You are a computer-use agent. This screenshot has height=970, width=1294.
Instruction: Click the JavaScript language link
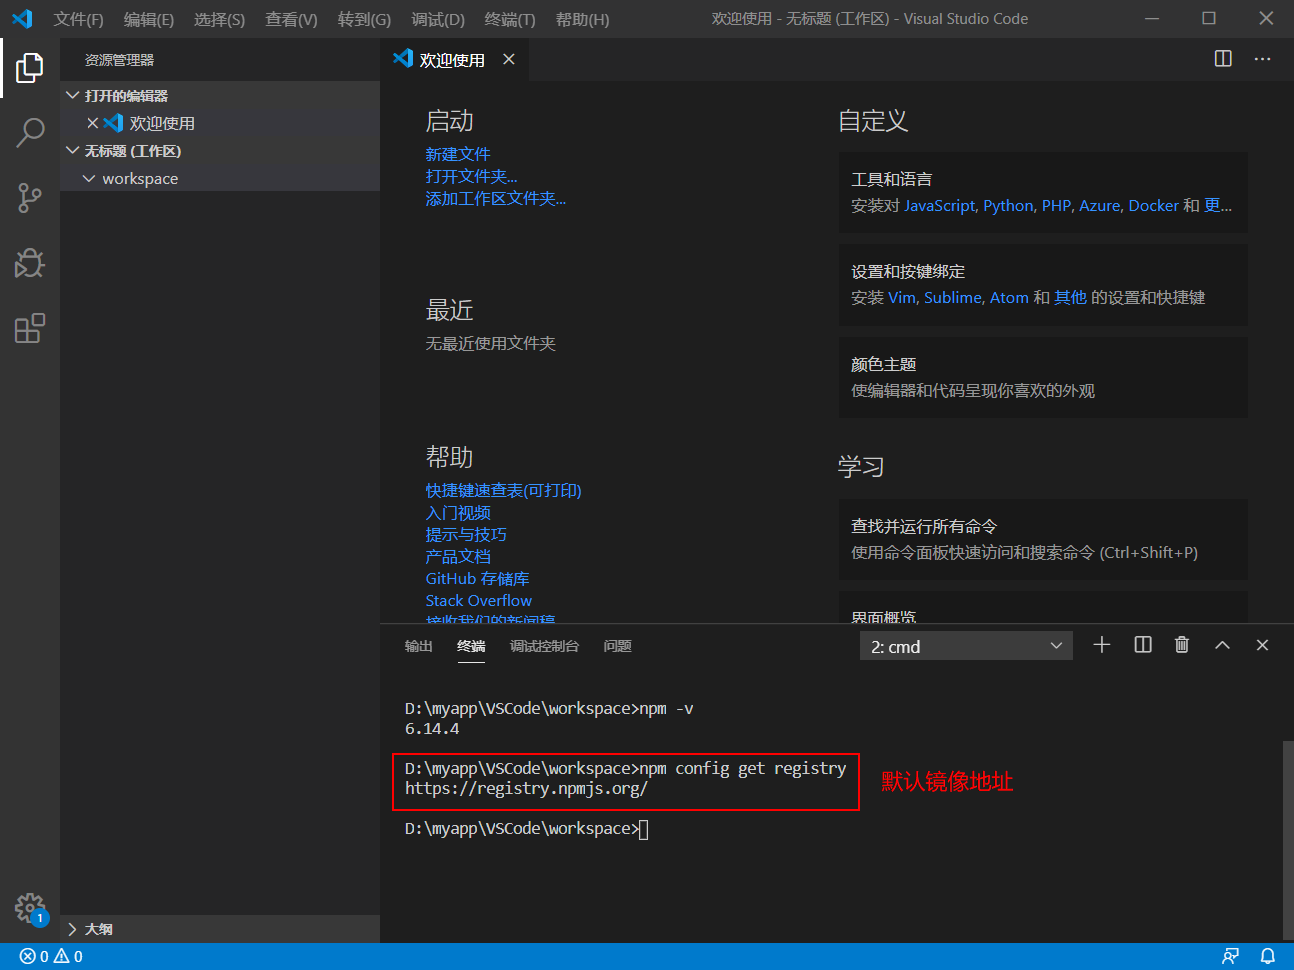click(x=940, y=205)
